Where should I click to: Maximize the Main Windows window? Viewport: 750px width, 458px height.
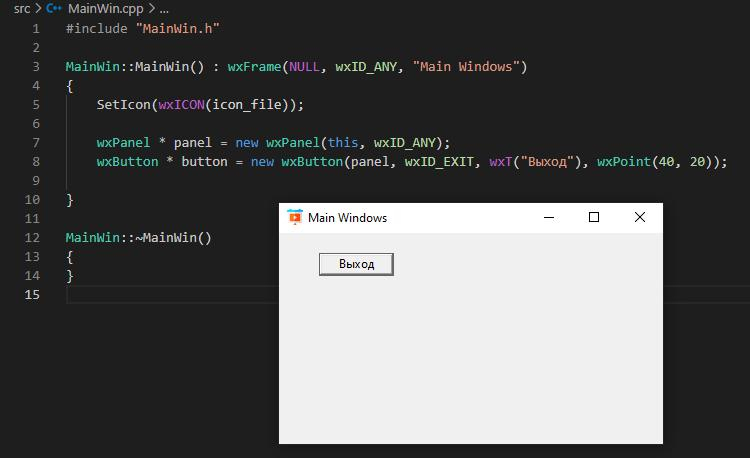click(594, 217)
